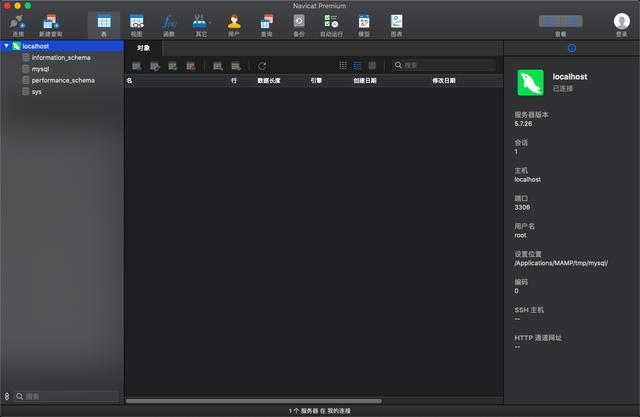
Task: Click the SSH 主机 label
Action: pos(529,310)
